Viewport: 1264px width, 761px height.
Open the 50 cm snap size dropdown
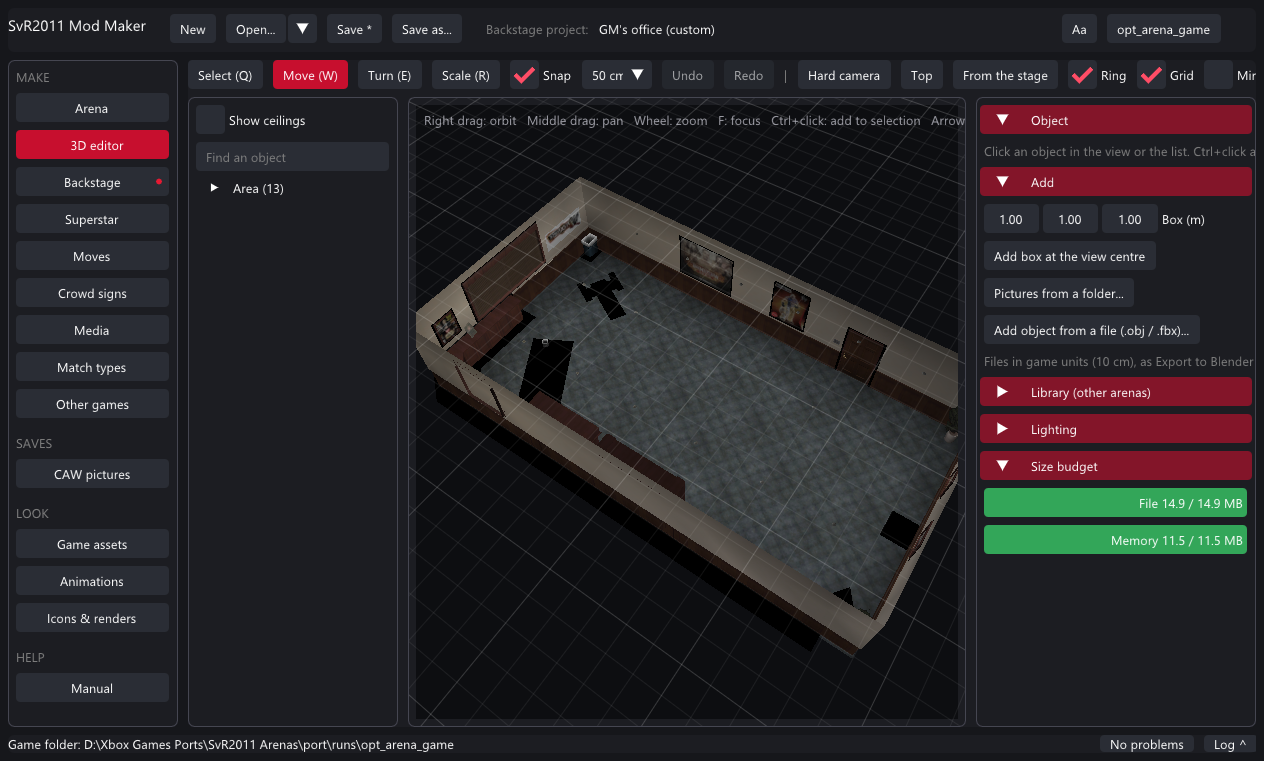[617, 75]
